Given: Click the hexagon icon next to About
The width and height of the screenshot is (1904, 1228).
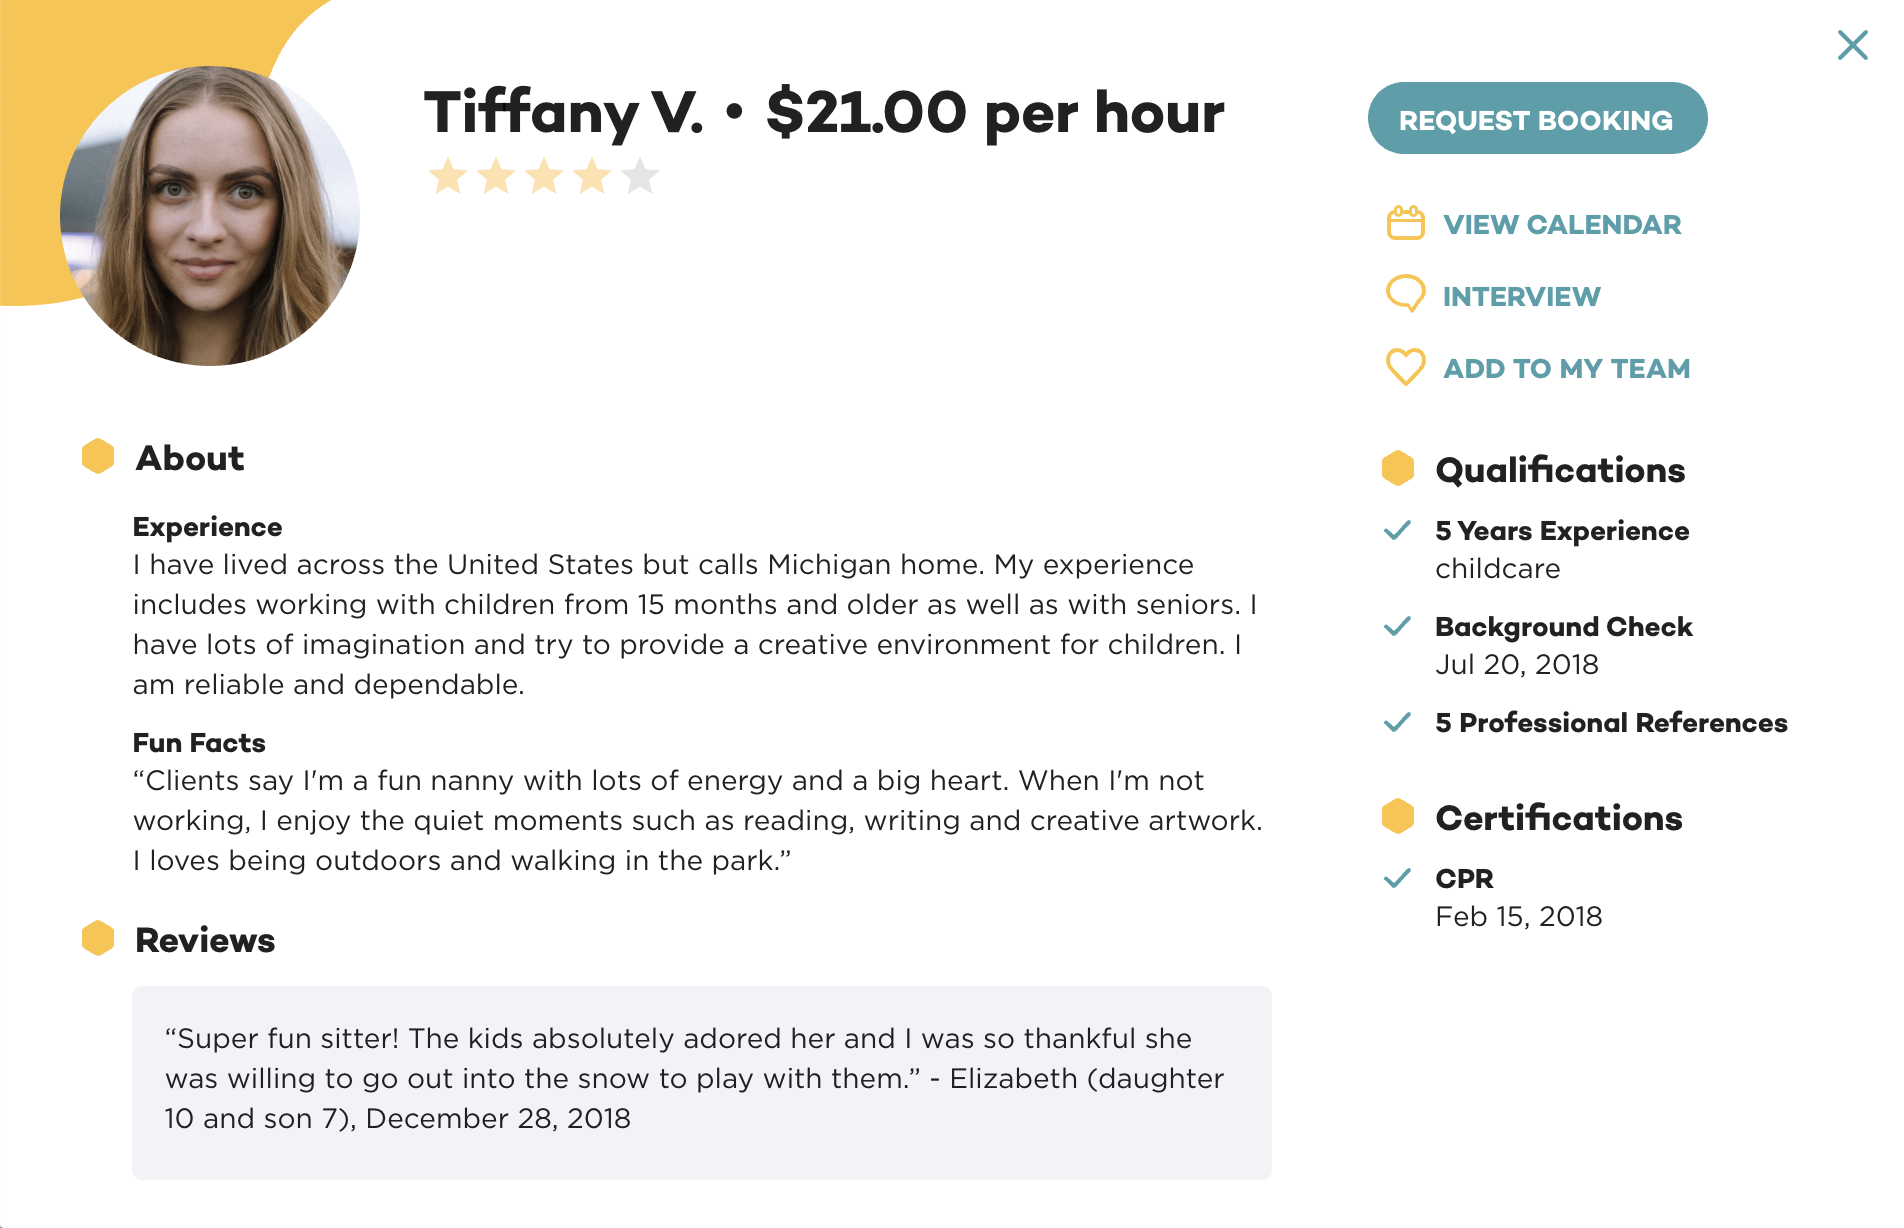Looking at the screenshot, I should [x=98, y=456].
